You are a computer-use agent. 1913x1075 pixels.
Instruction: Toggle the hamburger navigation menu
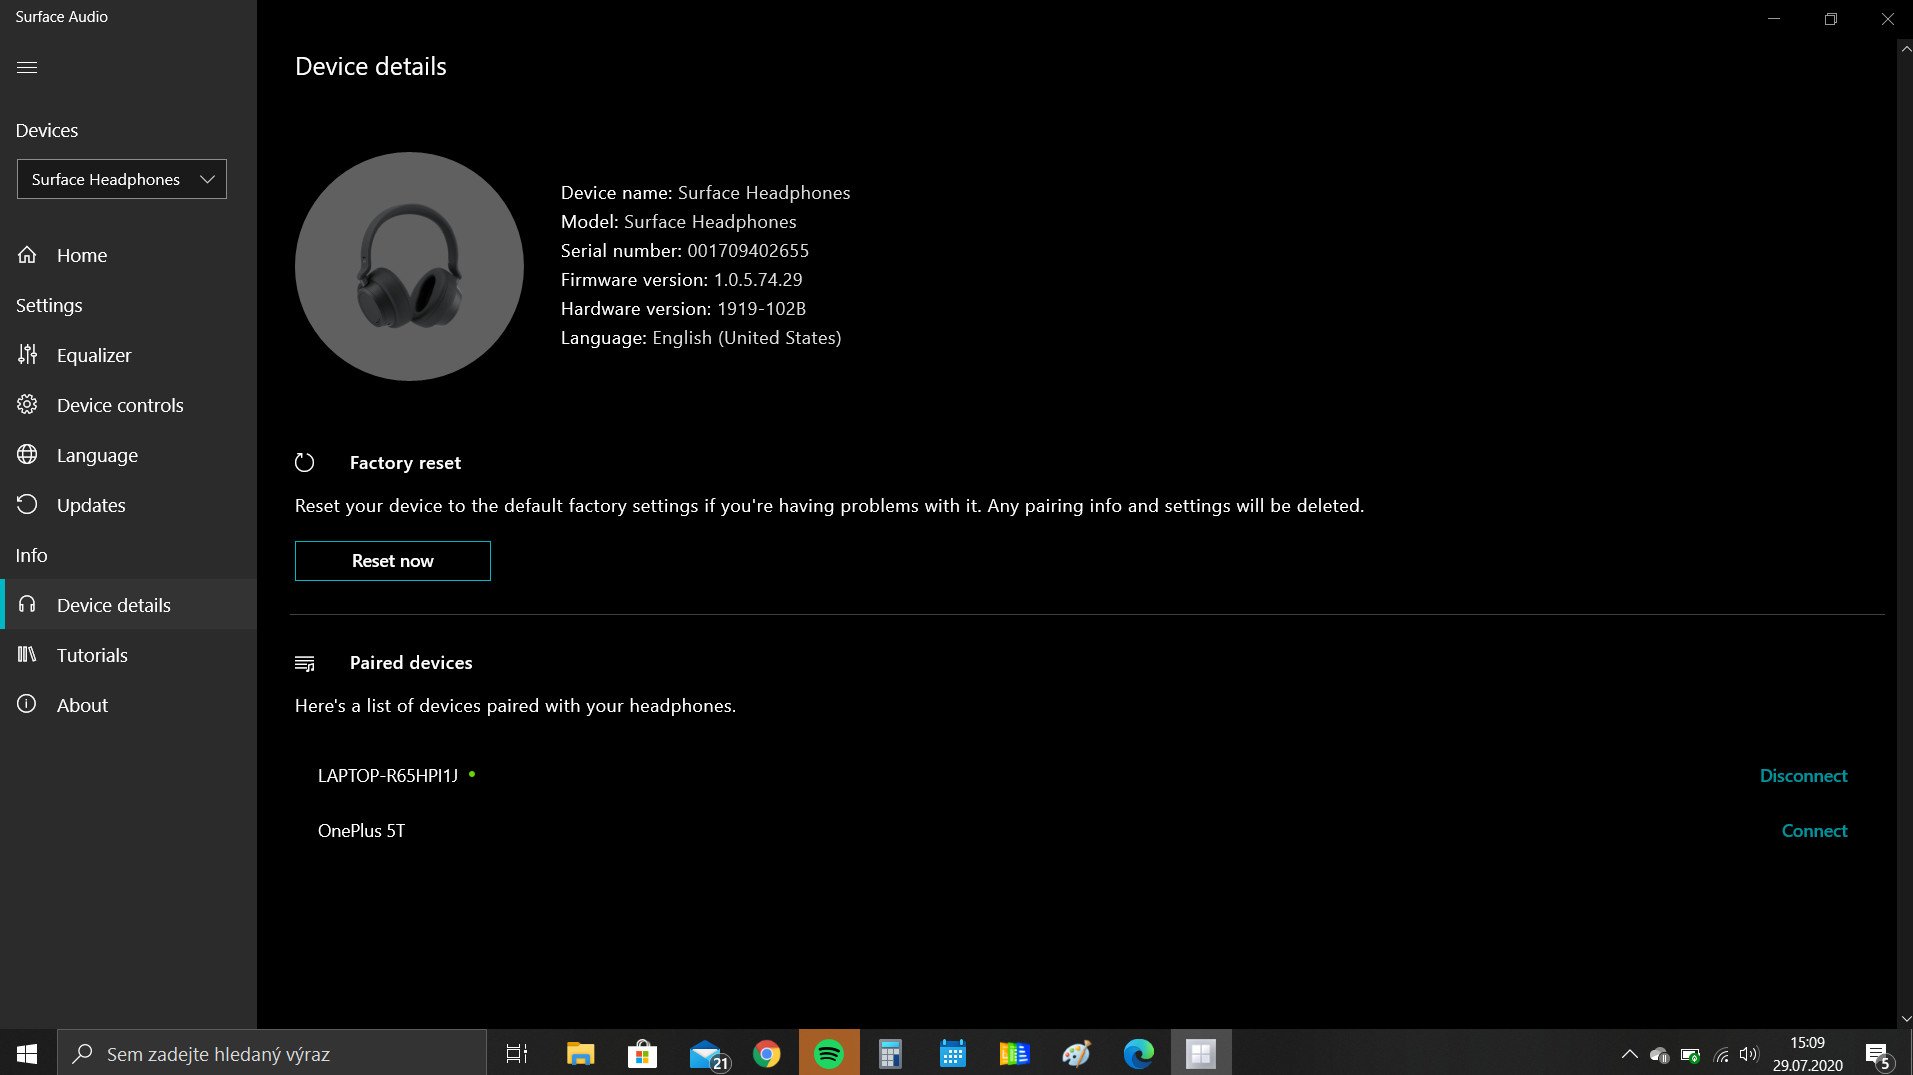click(x=27, y=67)
